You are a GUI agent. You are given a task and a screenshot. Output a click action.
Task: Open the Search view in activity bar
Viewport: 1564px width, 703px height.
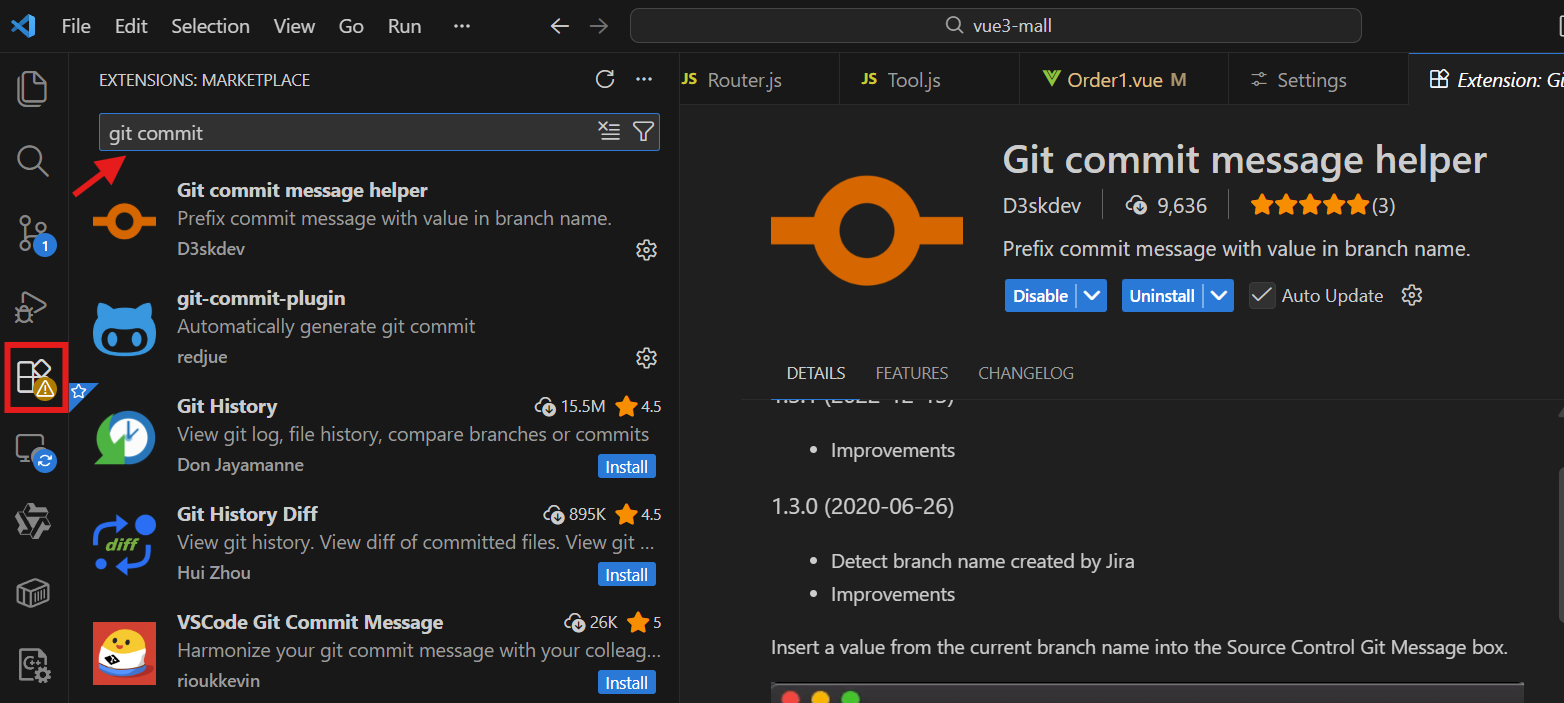(x=33, y=160)
